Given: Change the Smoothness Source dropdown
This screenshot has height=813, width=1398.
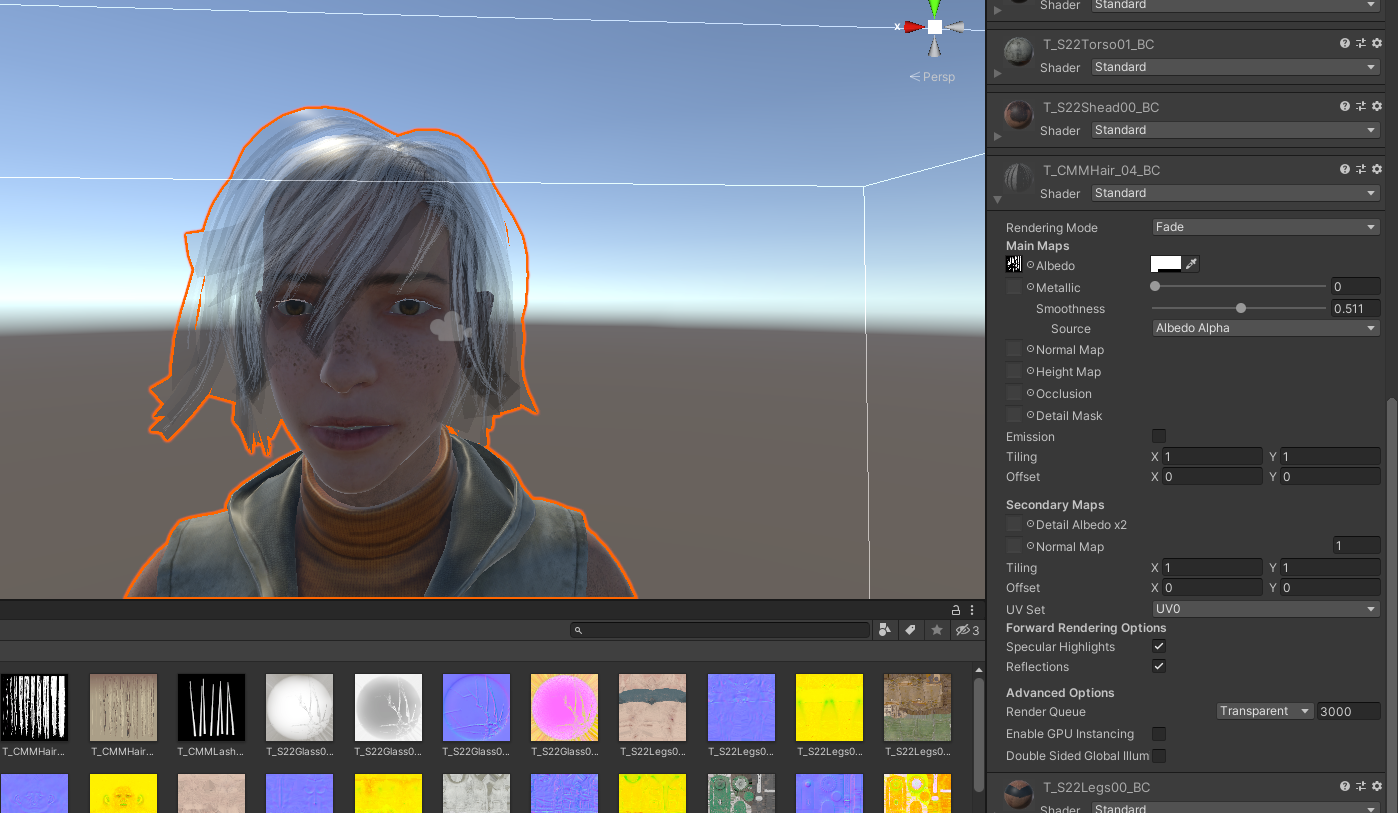Looking at the screenshot, I should click(x=1265, y=327).
